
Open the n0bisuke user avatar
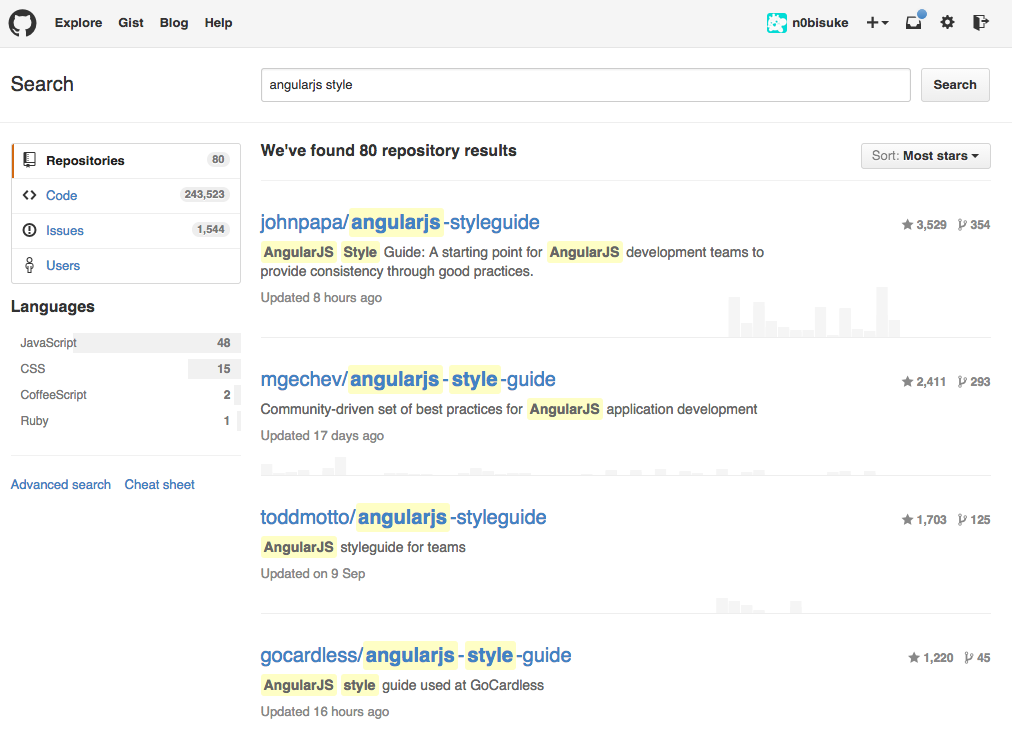pyautogui.click(x=776, y=23)
